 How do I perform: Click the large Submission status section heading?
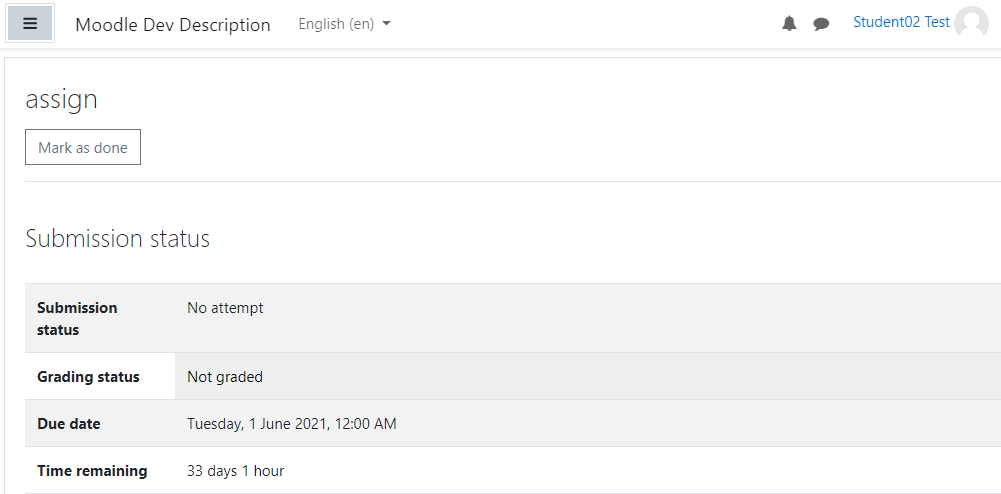pos(117,239)
